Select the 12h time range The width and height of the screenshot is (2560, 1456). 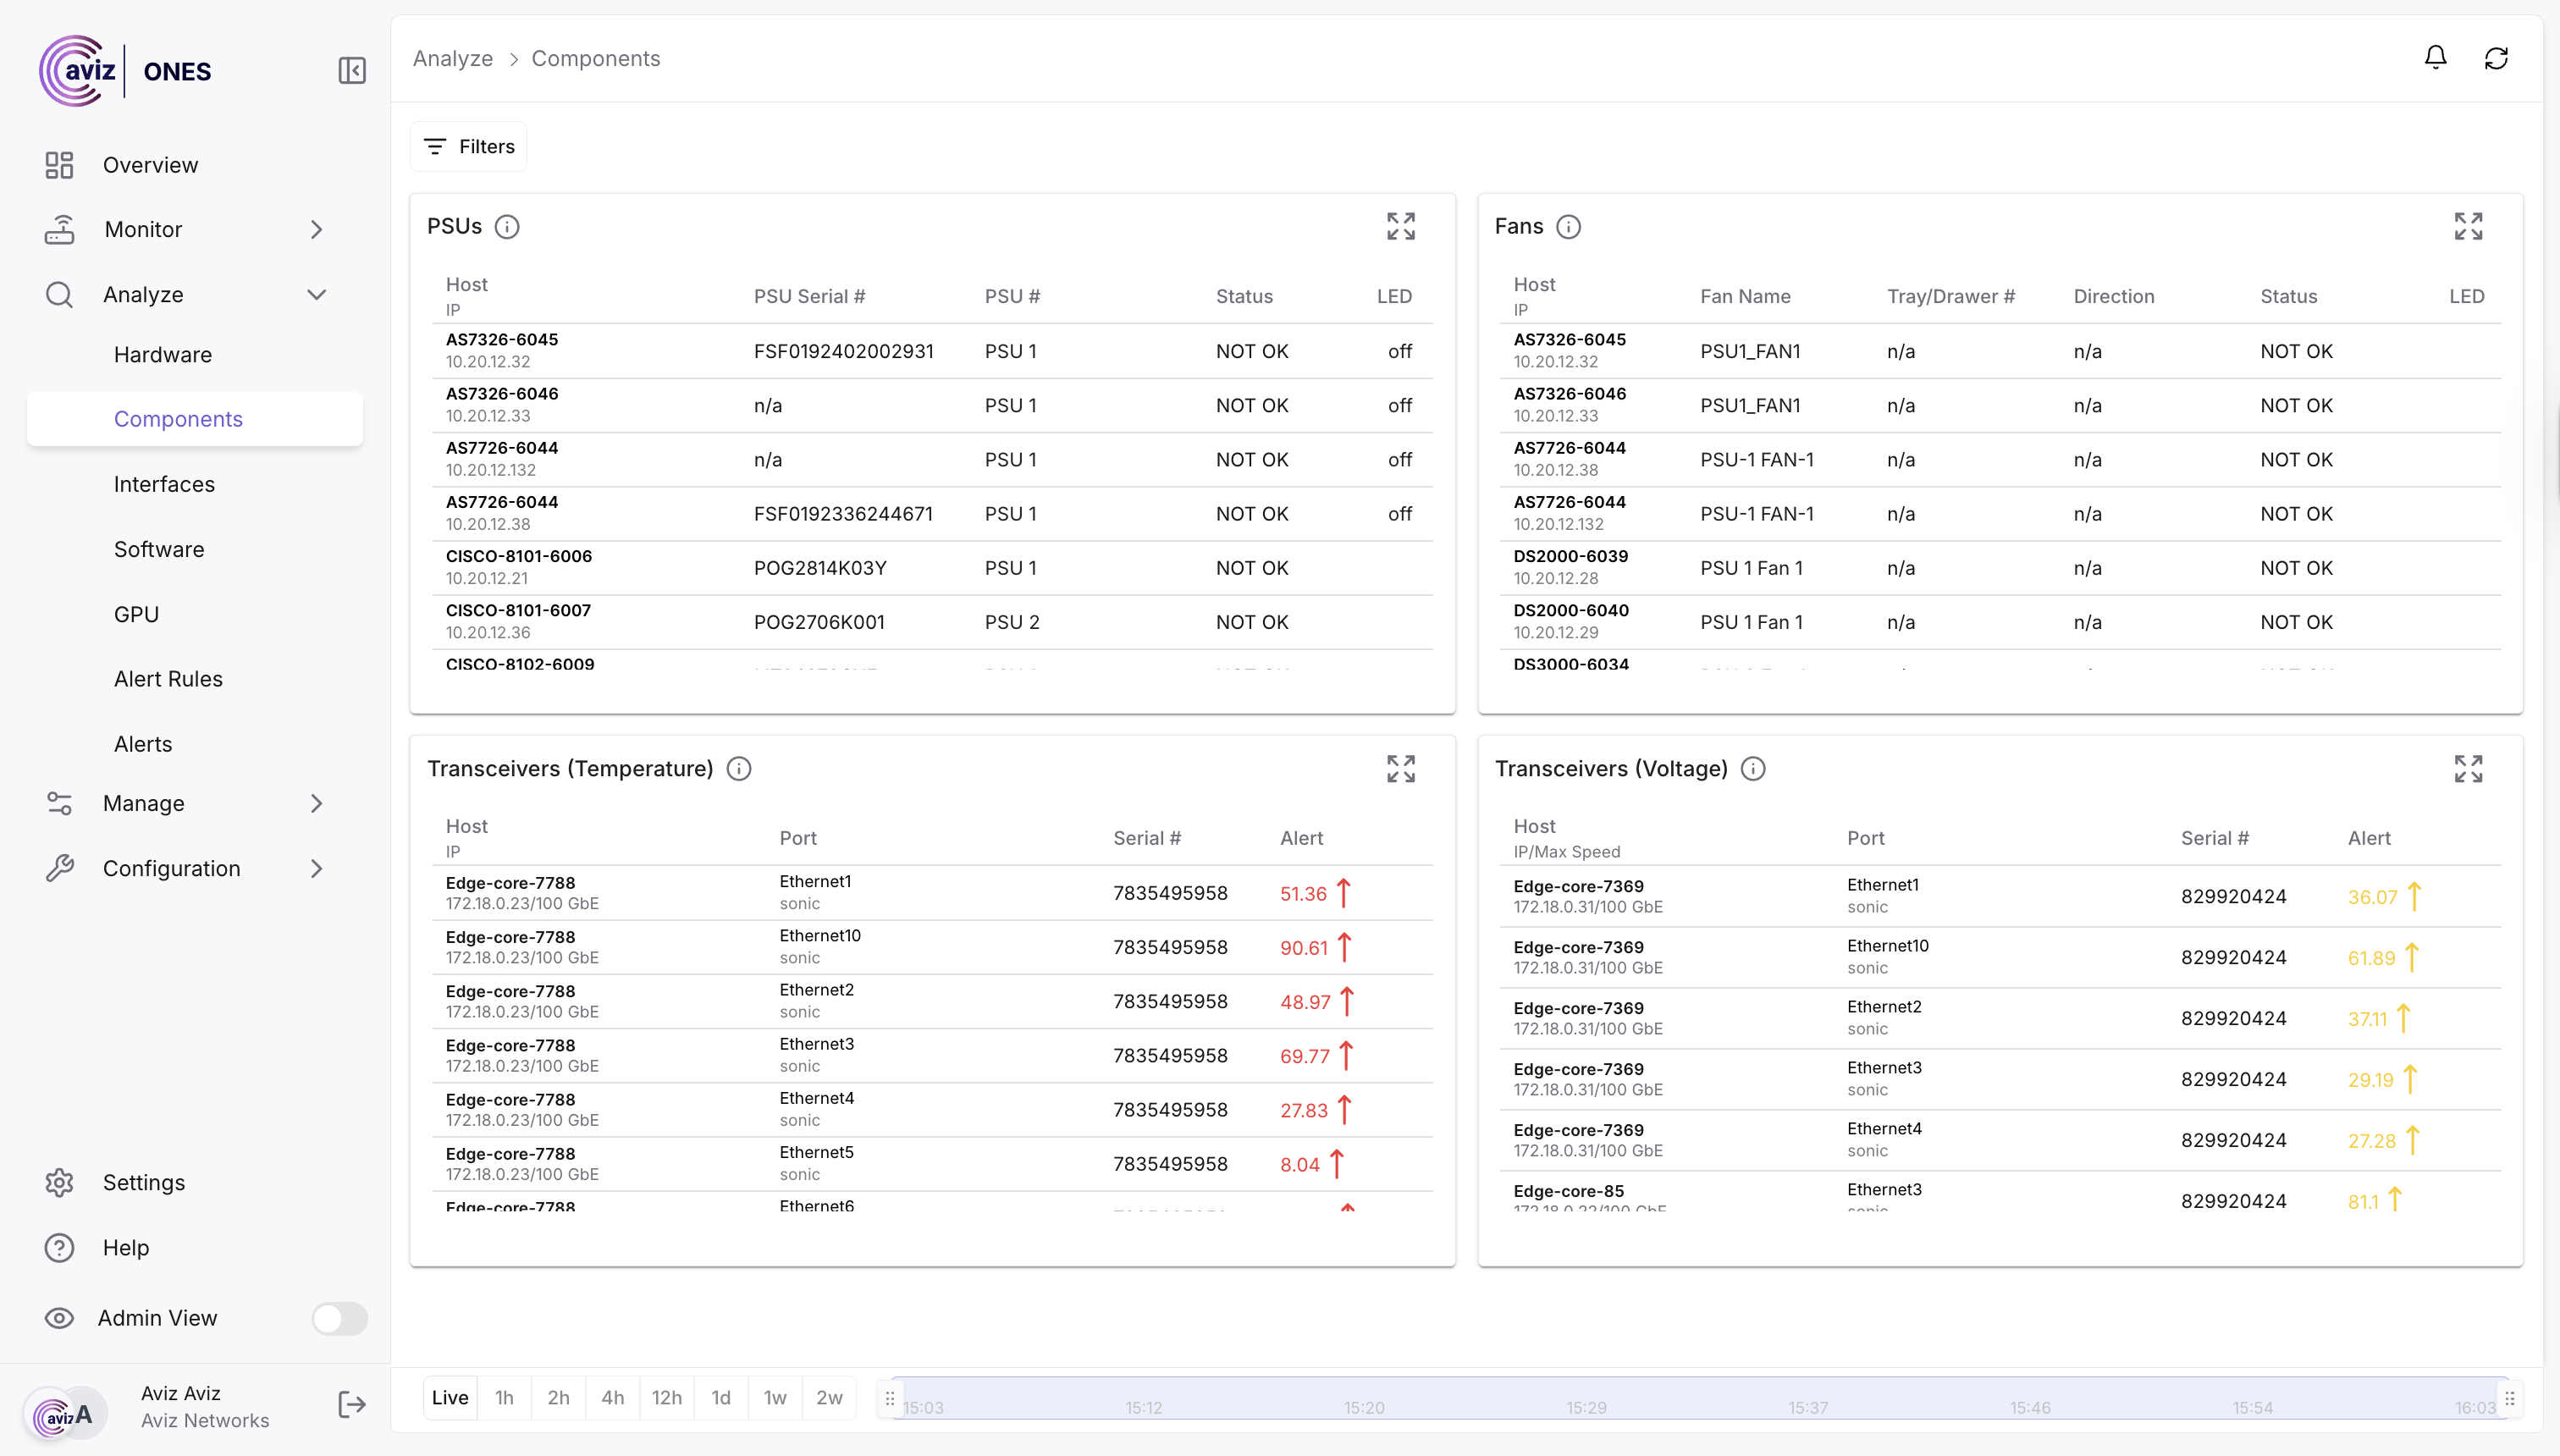(x=667, y=1397)
